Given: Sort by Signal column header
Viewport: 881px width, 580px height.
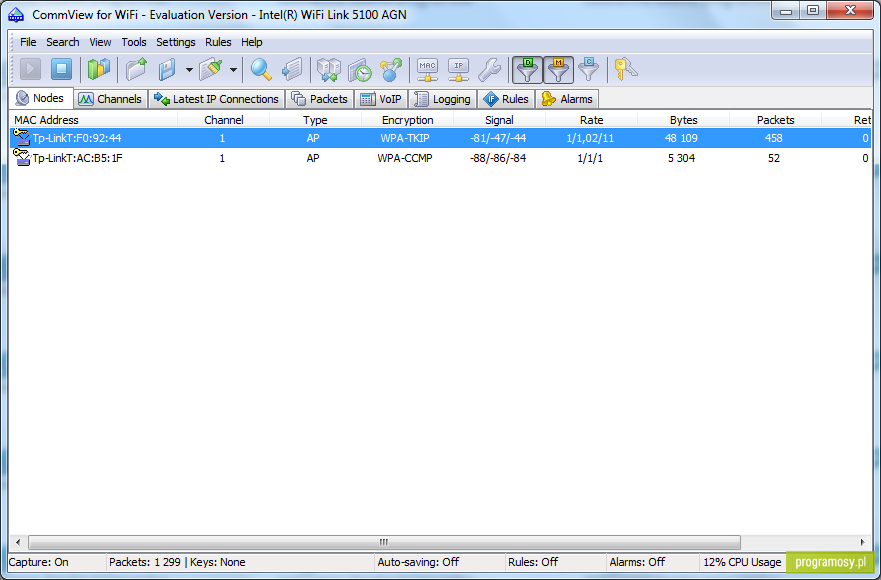Looking at the screenshot, I should tap(499, 120).
